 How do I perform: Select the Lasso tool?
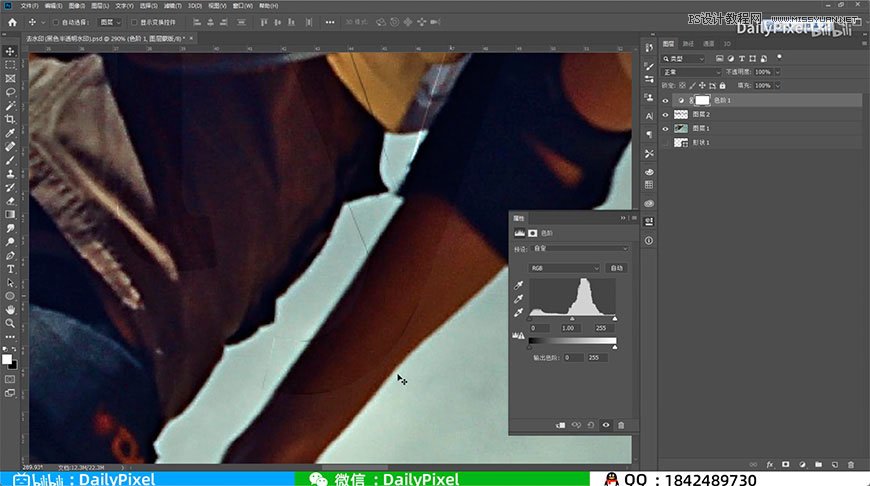[10, 92]
